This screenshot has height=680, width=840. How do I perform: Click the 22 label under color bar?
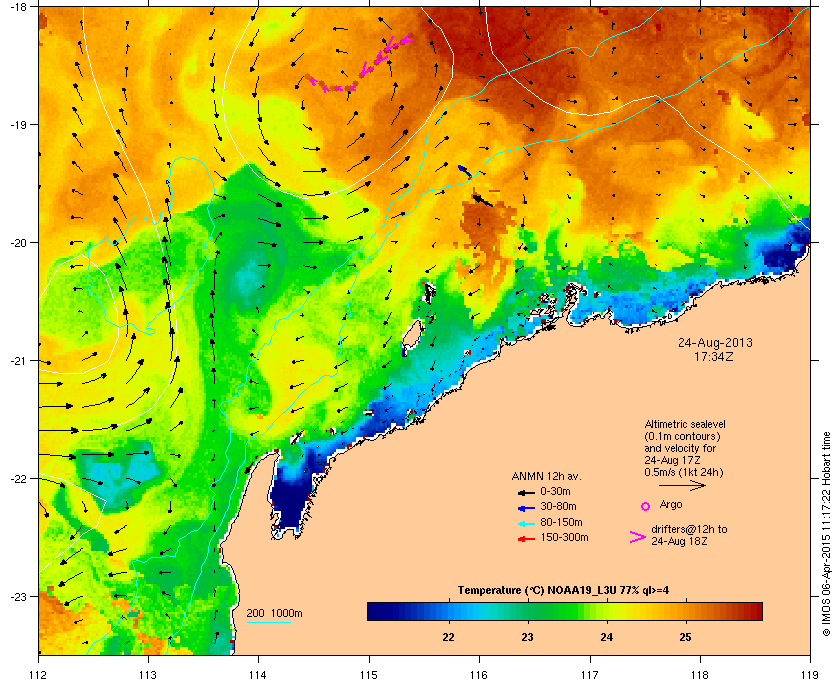click(x=448, y=637)
